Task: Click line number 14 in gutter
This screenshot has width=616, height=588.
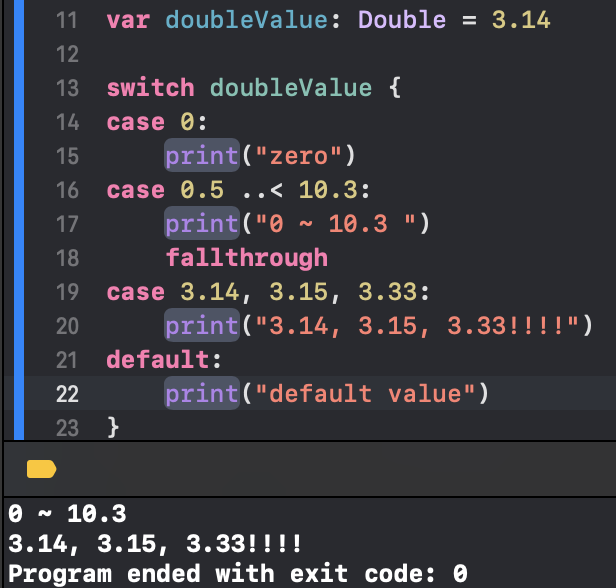Action: coord(67,122)
